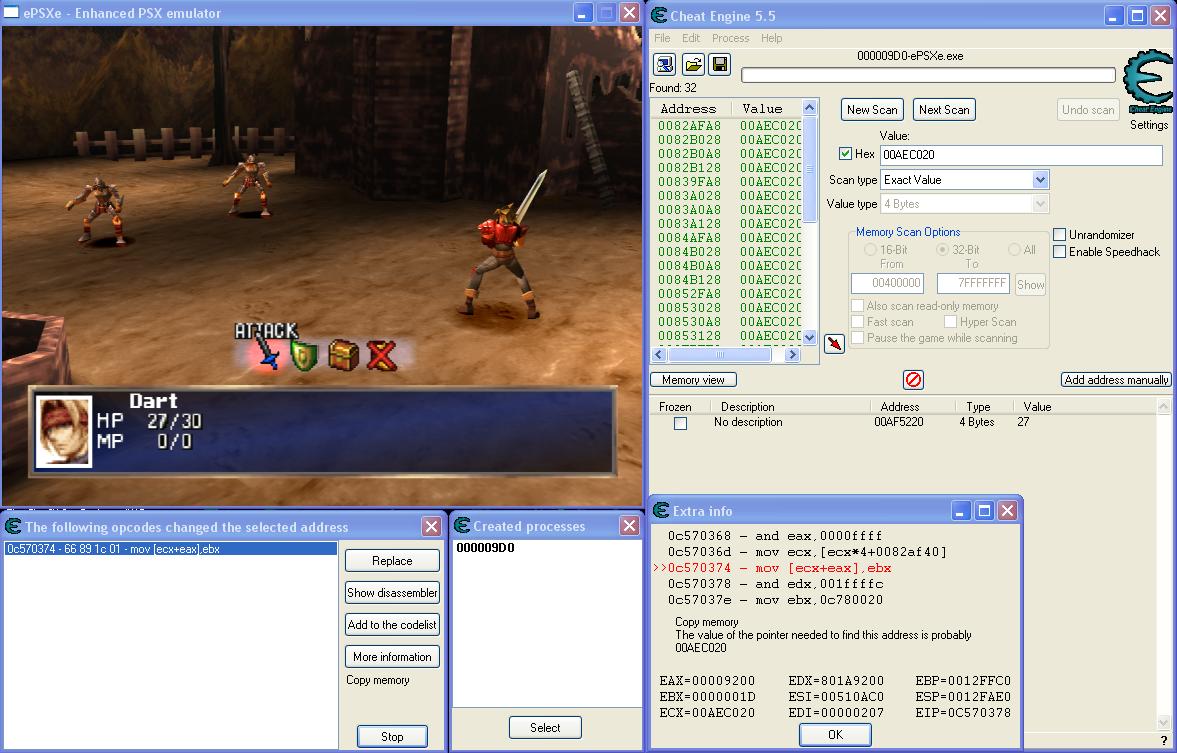This screenshot has width=1177, height=753.
Task: Click the save floppy disk icon
Action: [x=719, y=65]
